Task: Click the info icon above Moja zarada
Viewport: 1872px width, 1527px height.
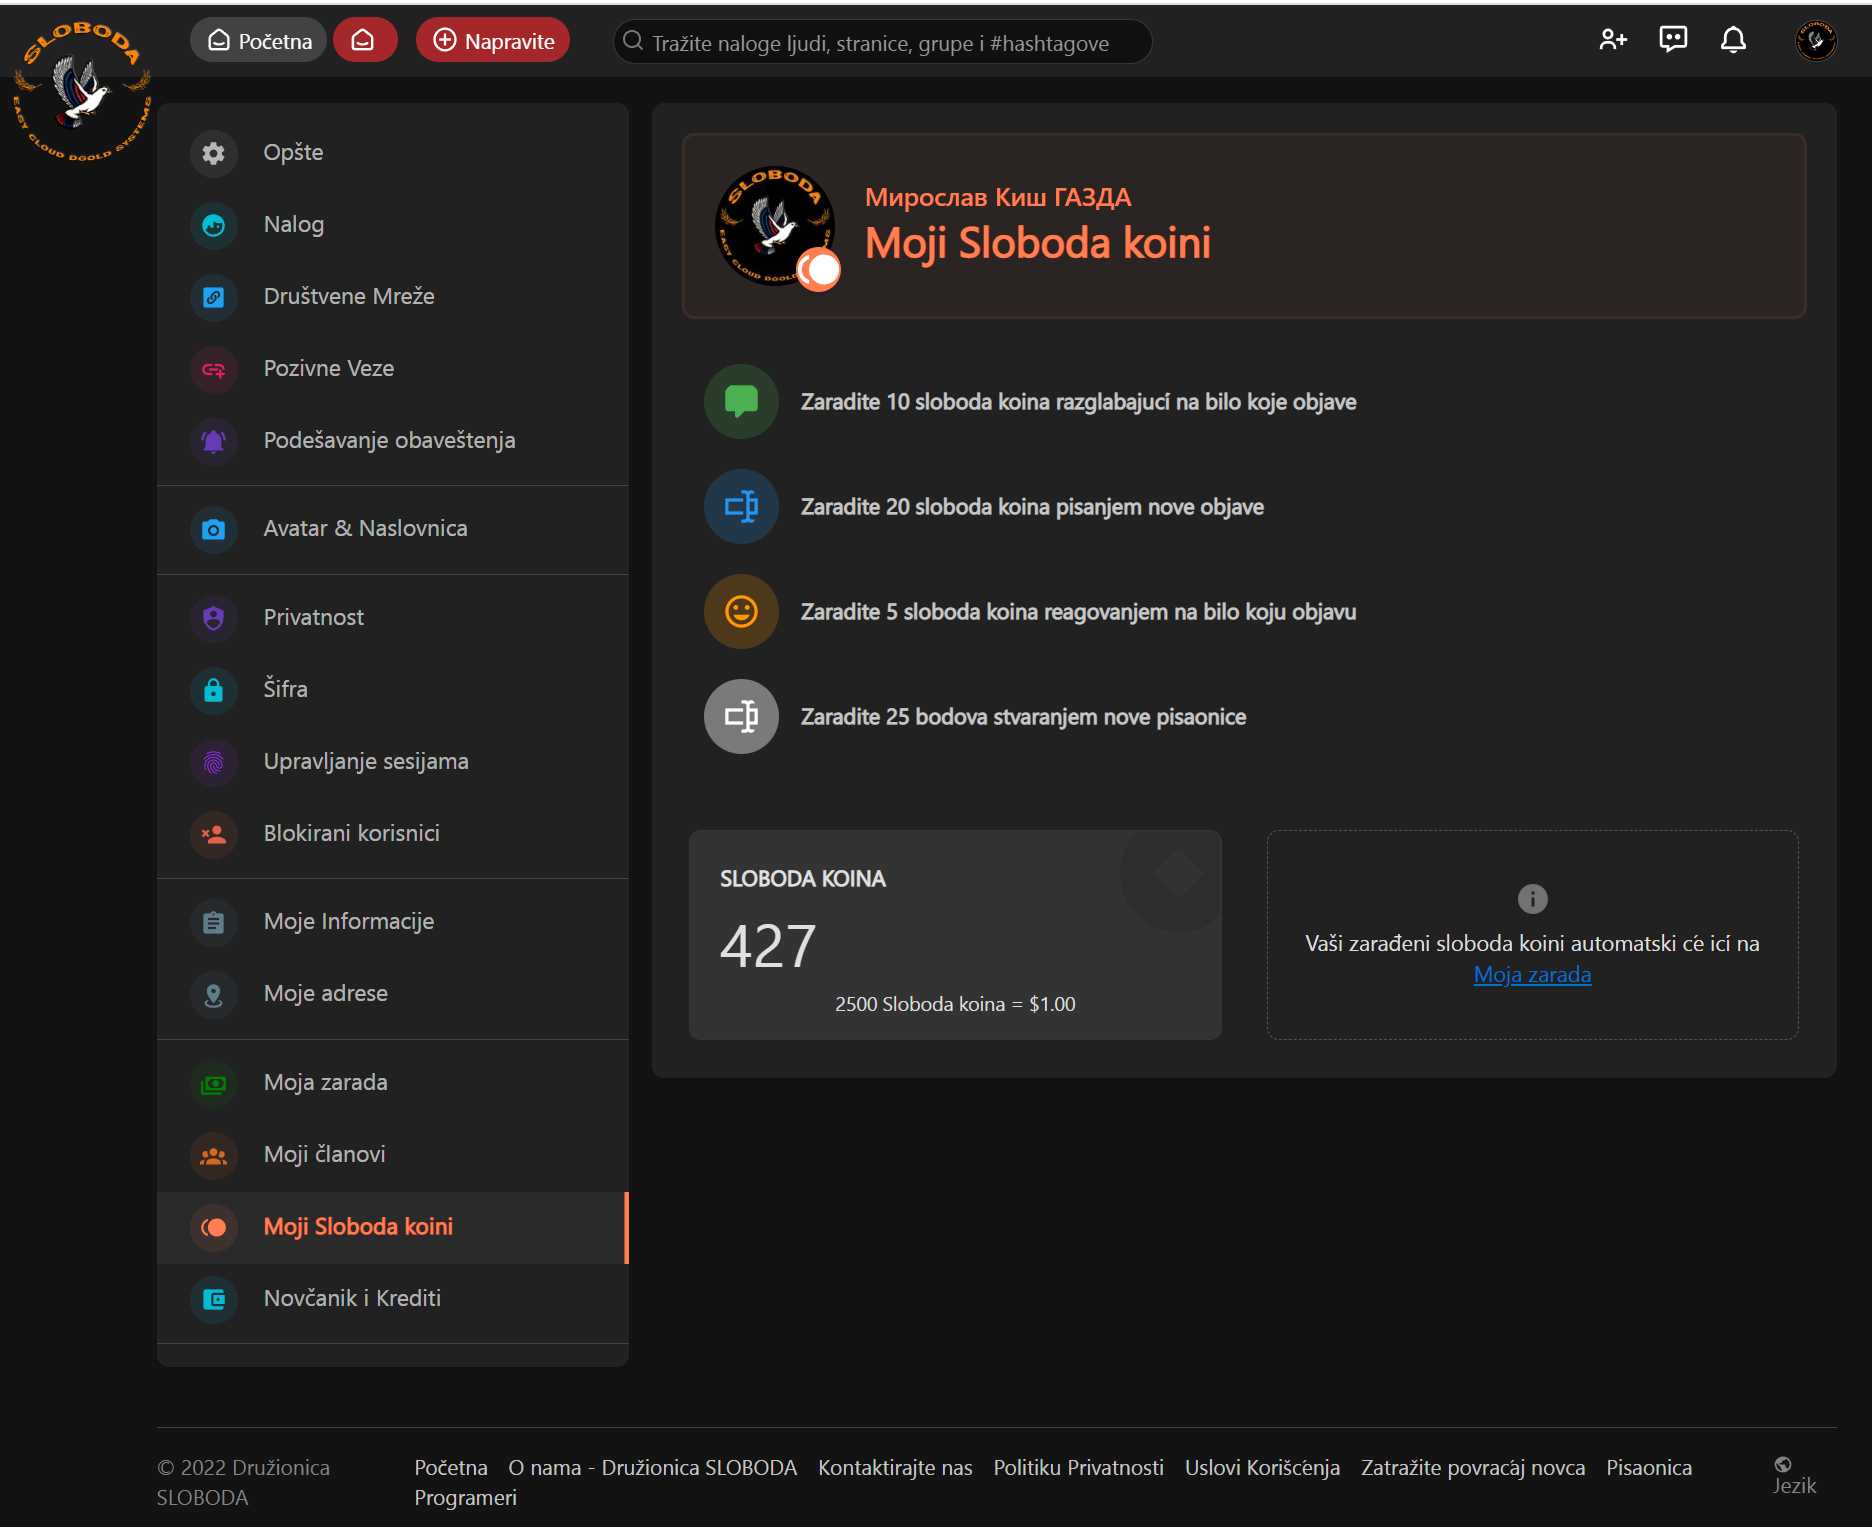Action: click(x=1532, y=898)
